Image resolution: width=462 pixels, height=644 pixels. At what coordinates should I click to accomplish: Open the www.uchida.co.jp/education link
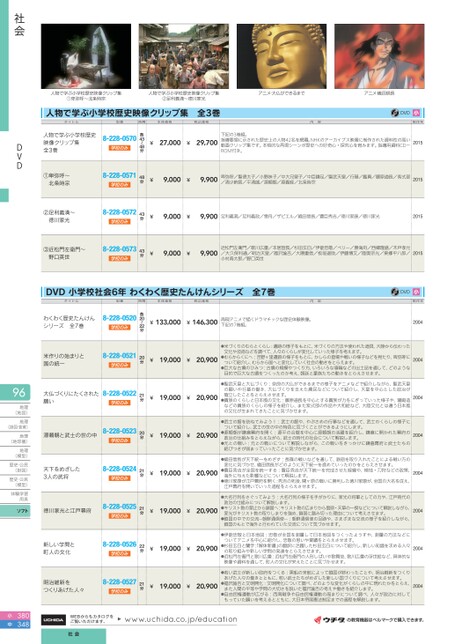click(181, 619)
